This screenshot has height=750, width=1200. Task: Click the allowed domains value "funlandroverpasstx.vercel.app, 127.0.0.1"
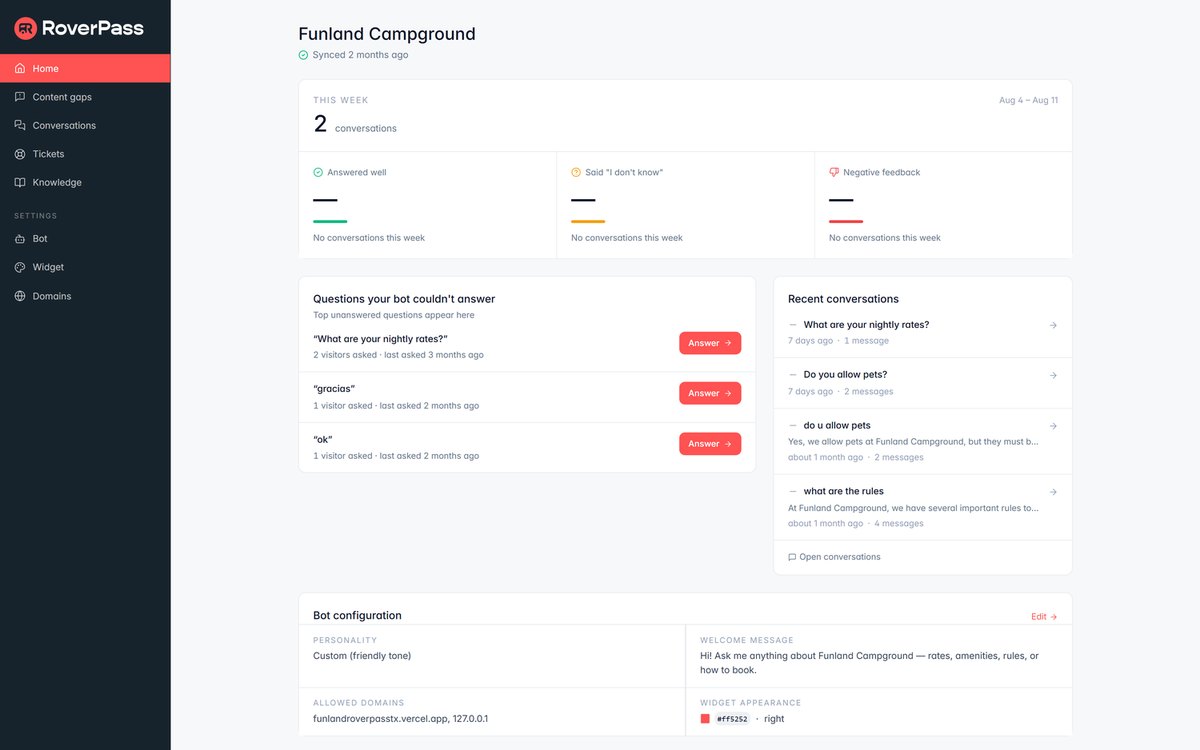[400, 719]
